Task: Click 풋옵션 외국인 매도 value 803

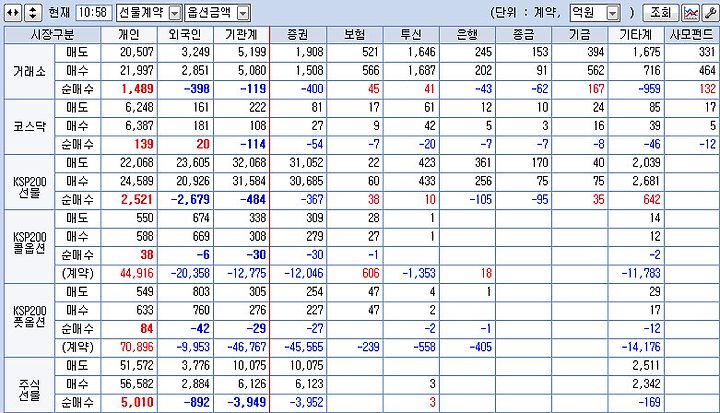Action: point(201,292)
